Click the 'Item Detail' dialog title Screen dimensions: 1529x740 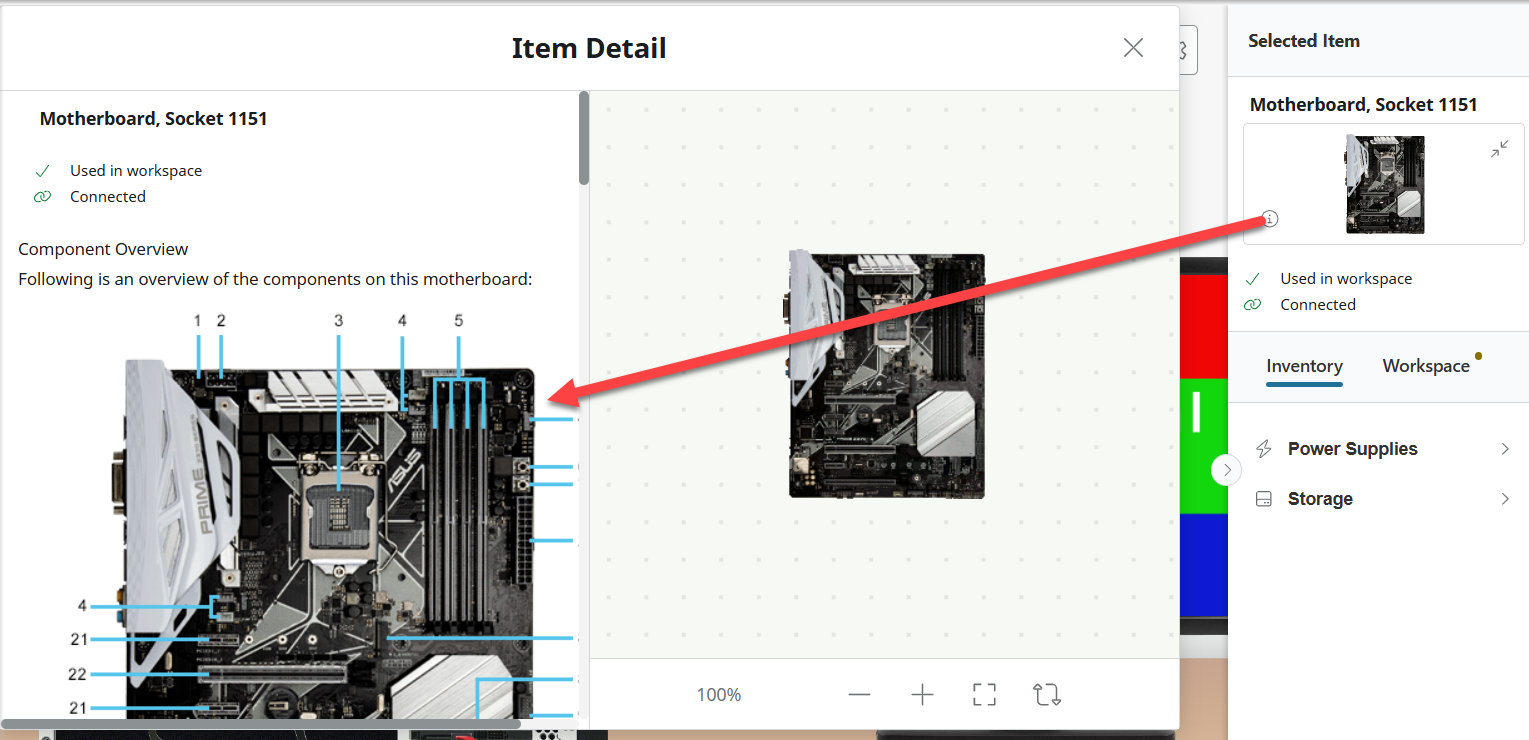click(x=589, y=48)
